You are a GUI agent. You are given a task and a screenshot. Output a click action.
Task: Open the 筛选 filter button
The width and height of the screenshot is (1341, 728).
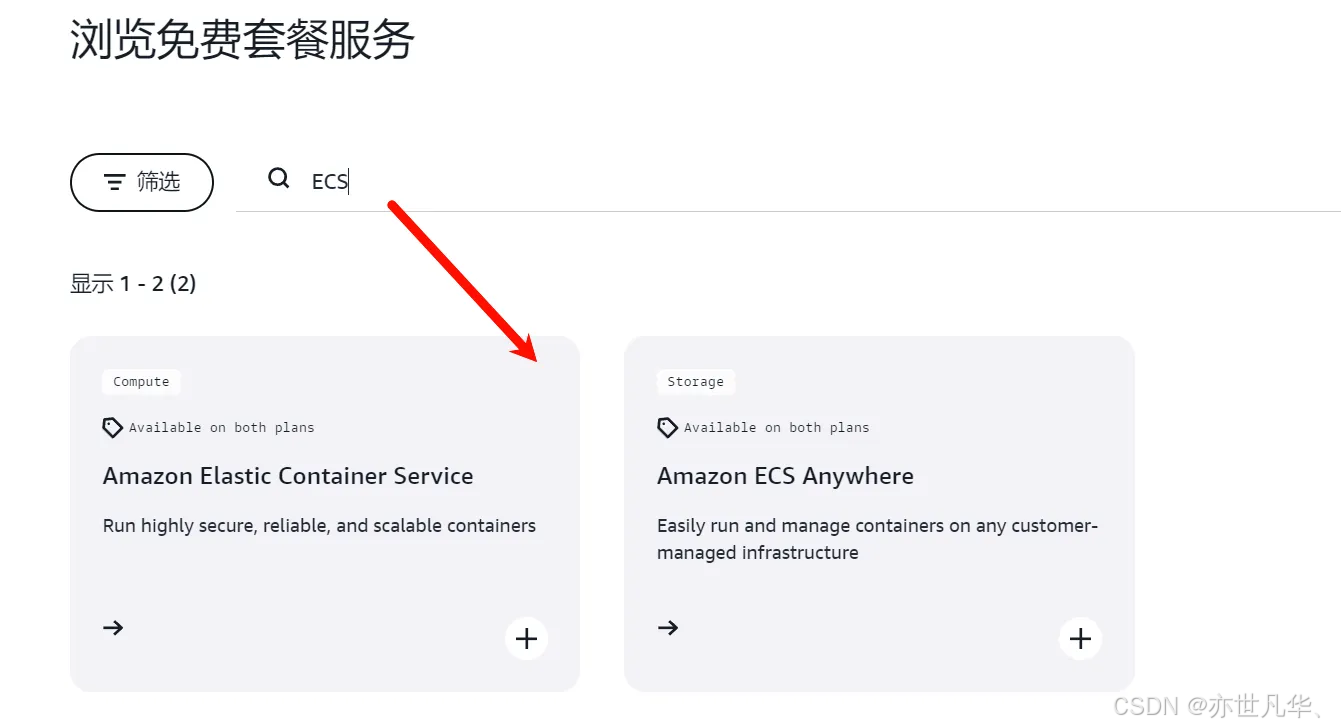point(142,182)
